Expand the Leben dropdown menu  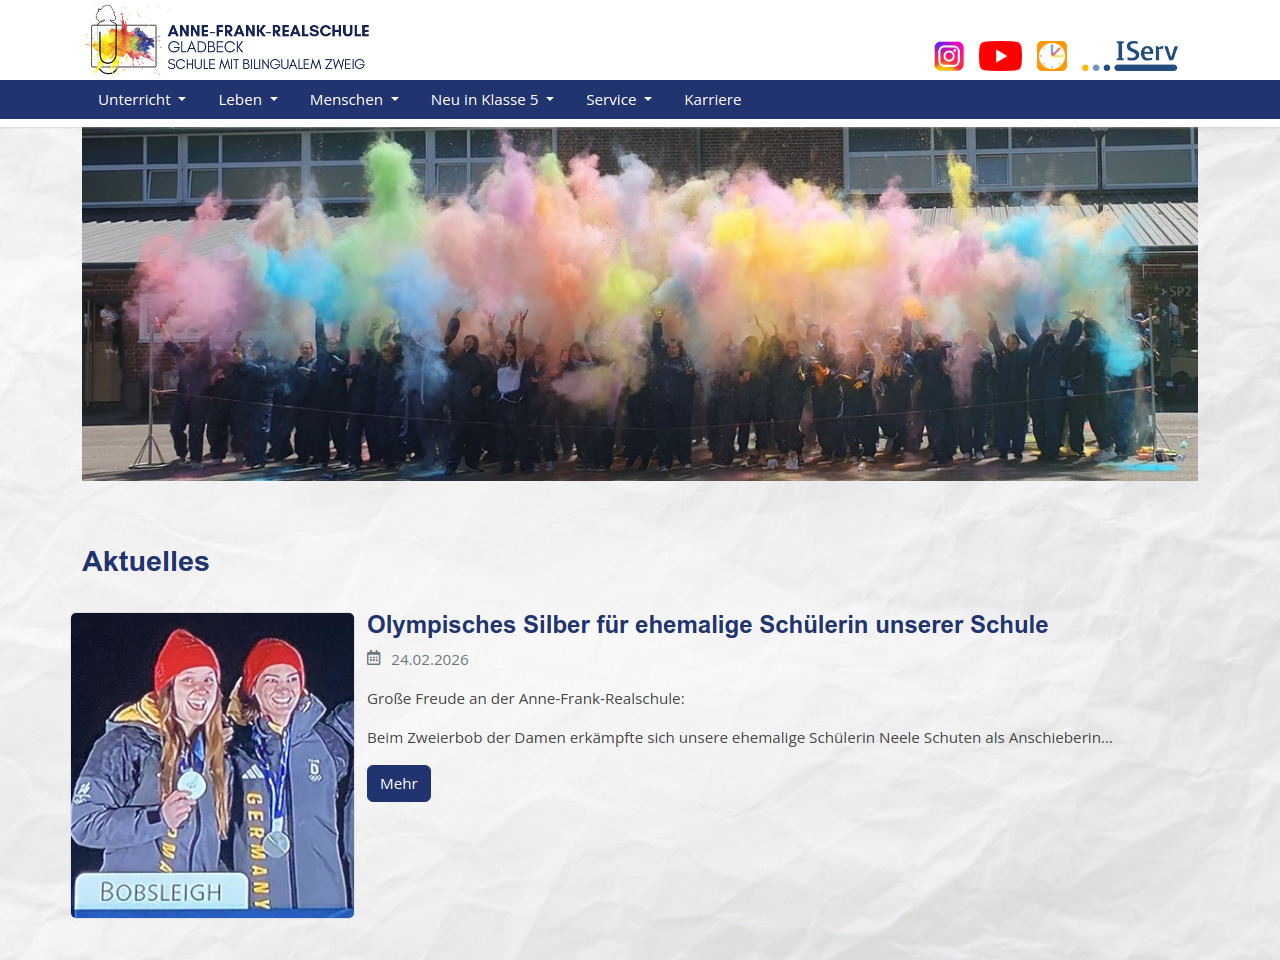(x=248, y=100)
